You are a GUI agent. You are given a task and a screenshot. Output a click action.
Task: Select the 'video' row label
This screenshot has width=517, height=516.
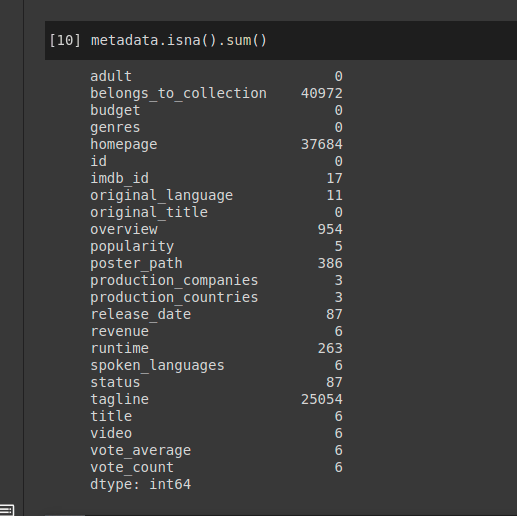pyautogui.click(x=111, y=433)
